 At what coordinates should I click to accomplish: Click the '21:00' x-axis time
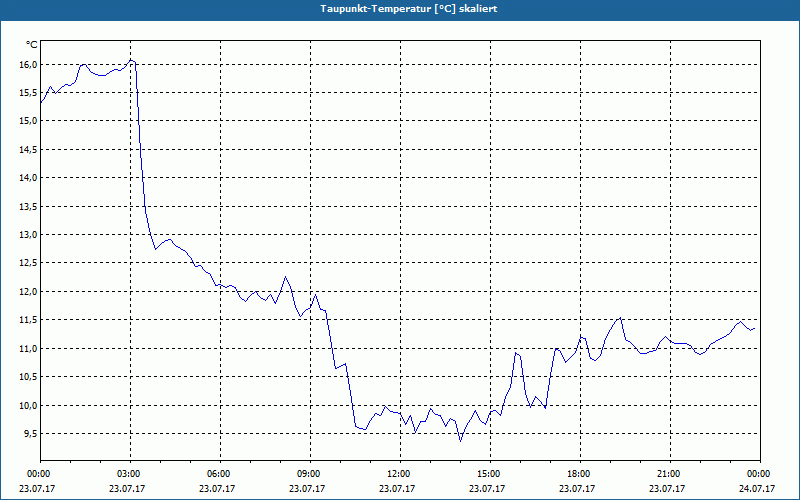click(x=670, y=474)
